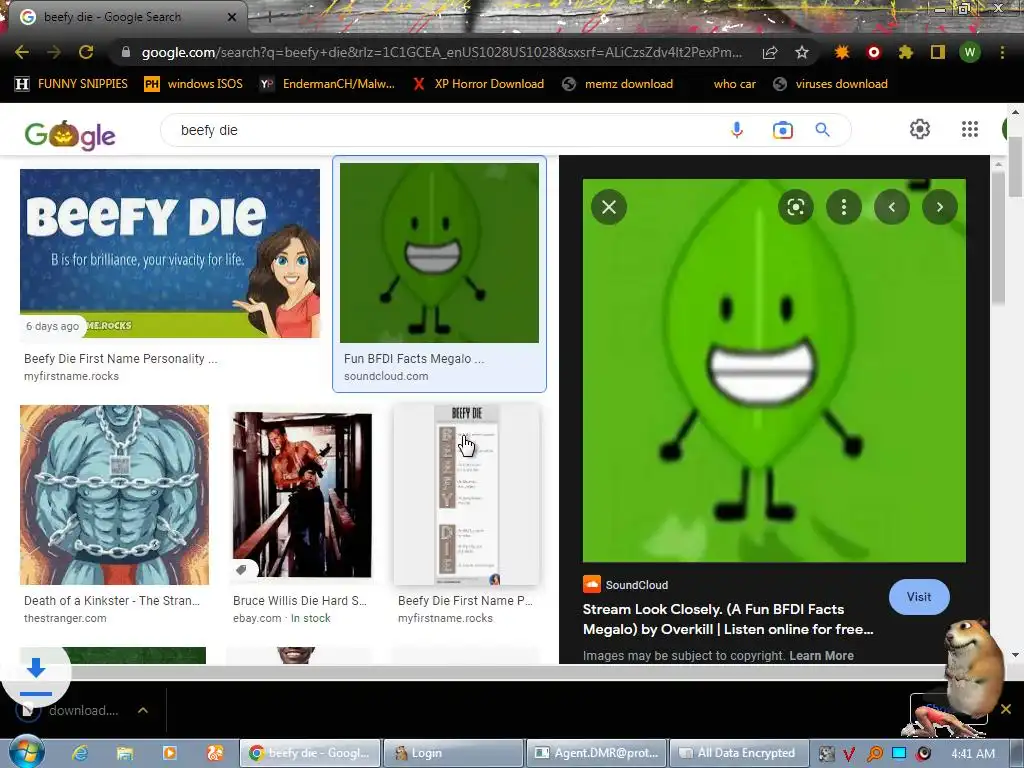This screenshot has width=1024, height=768.
Task: Select the Fun BFDI Facts Megalo thumbnail
Action: point(440,253)
